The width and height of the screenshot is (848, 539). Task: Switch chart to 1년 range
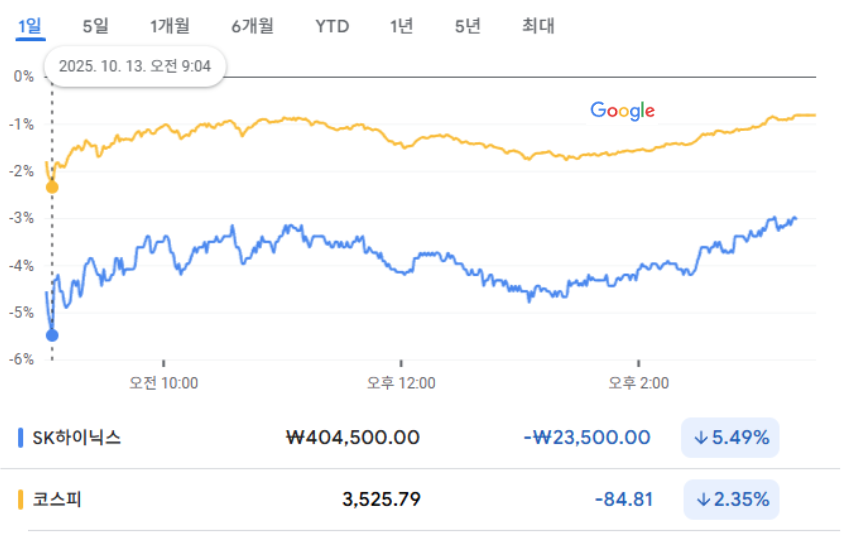401,27
